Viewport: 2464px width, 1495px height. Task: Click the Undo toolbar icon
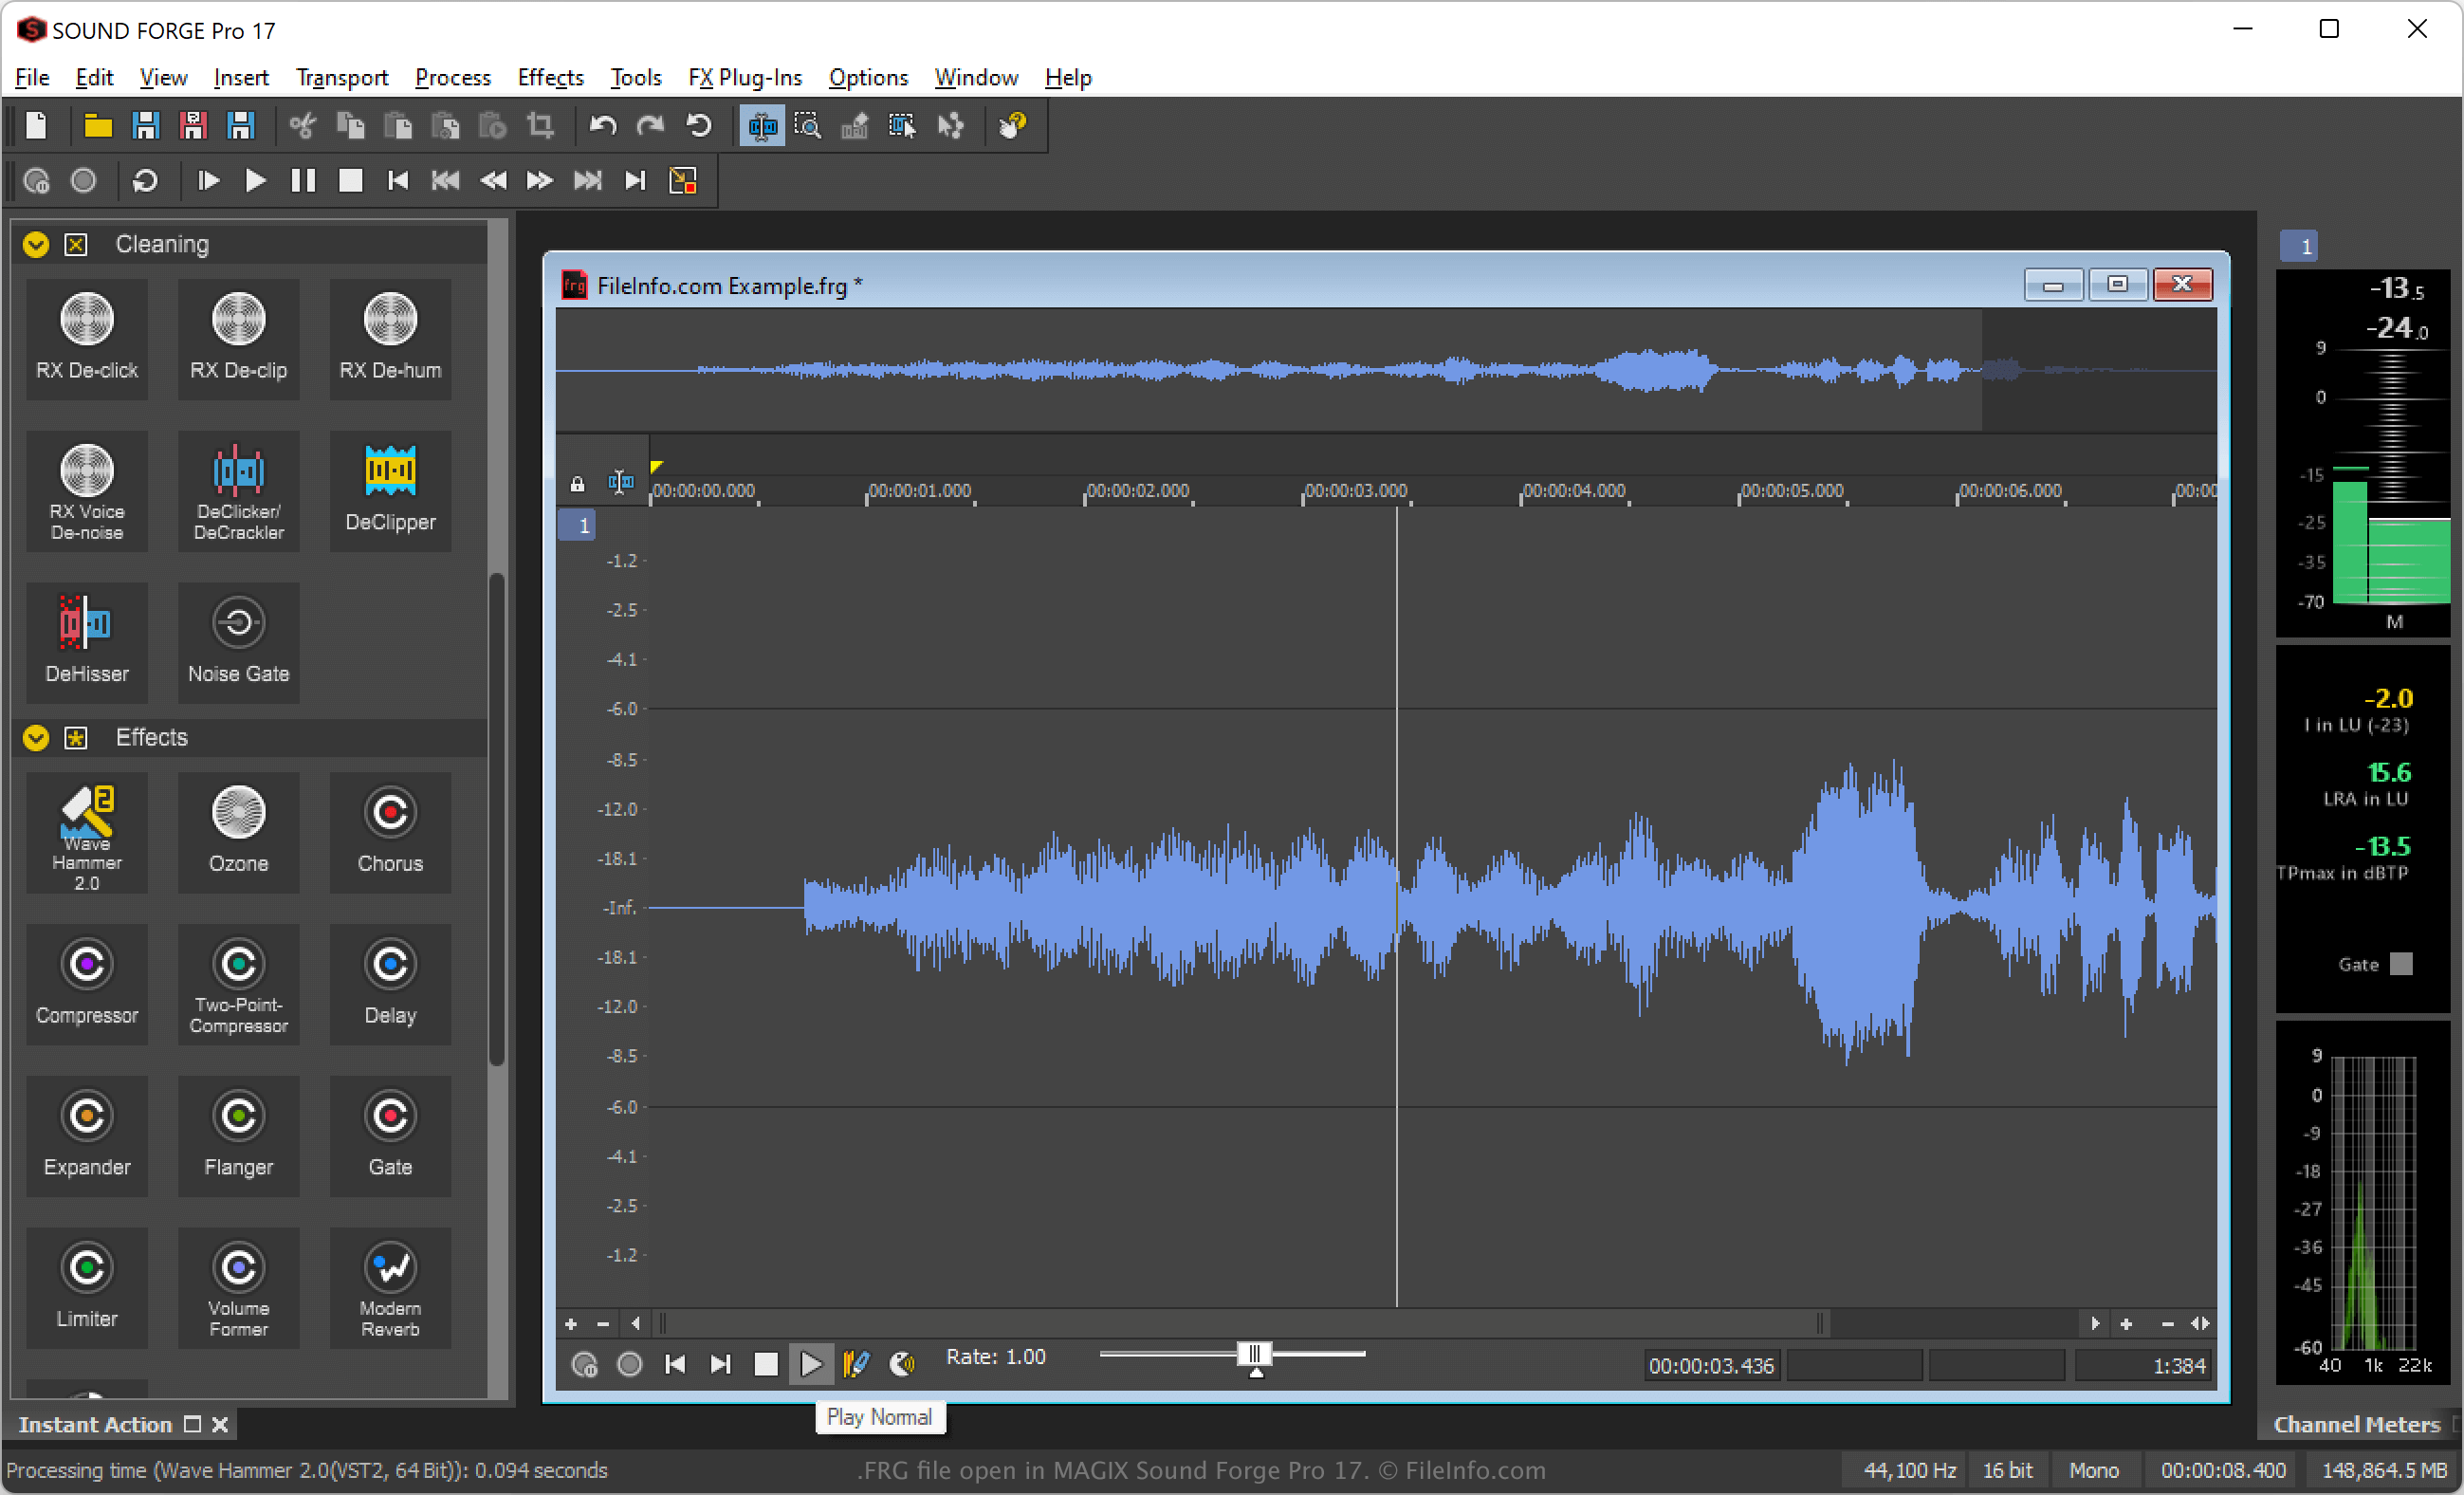coord(603,126)
